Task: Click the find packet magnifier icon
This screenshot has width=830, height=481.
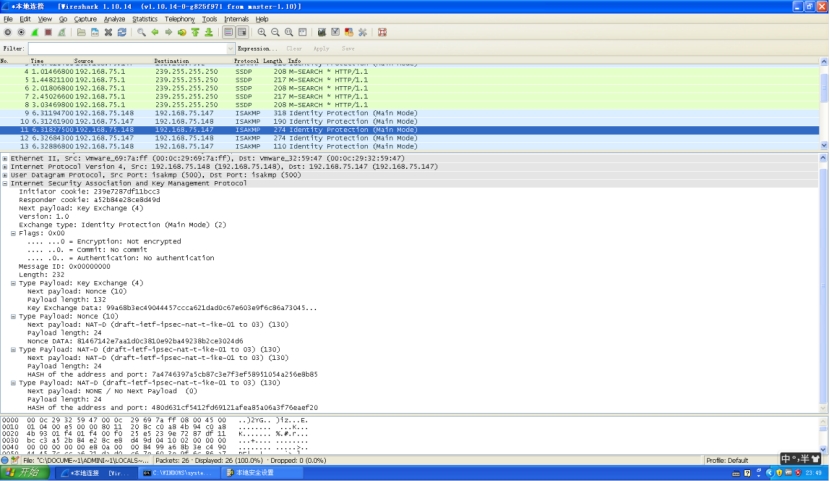Action: click(142, 32)
